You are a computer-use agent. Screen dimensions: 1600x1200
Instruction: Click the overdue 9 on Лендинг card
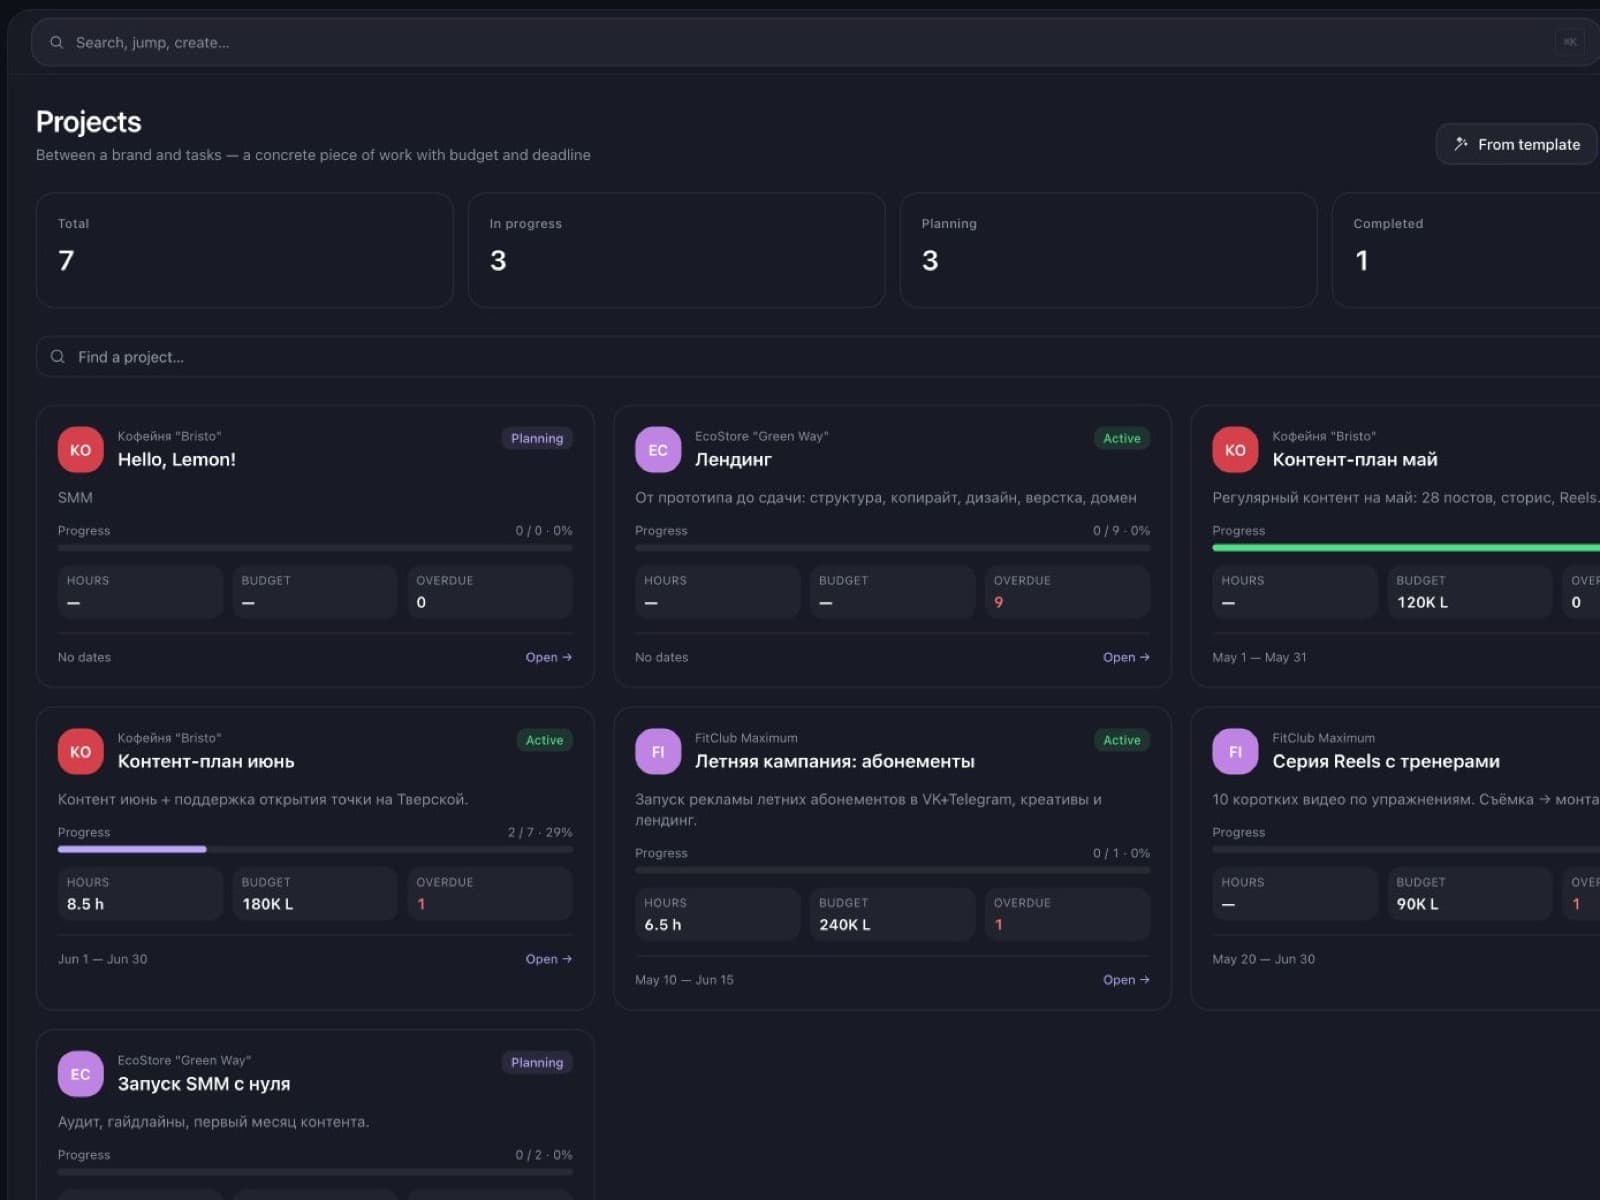[x=998, y=602]
